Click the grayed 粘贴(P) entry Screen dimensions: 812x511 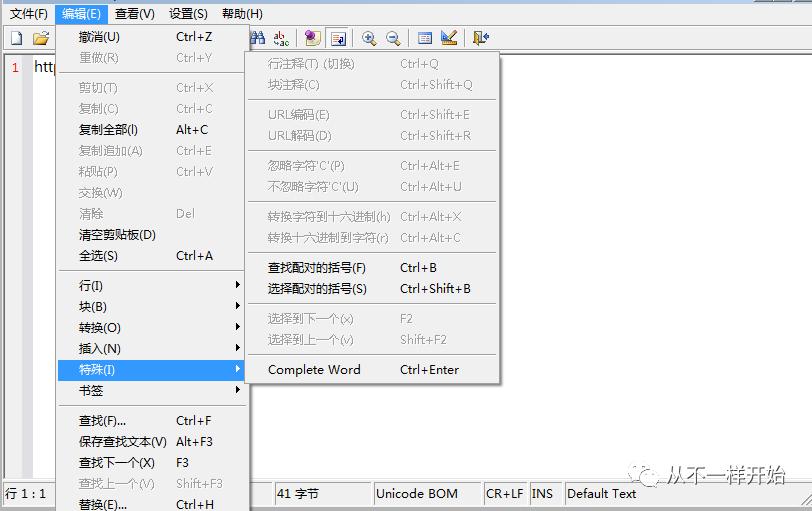coord(151,171)
